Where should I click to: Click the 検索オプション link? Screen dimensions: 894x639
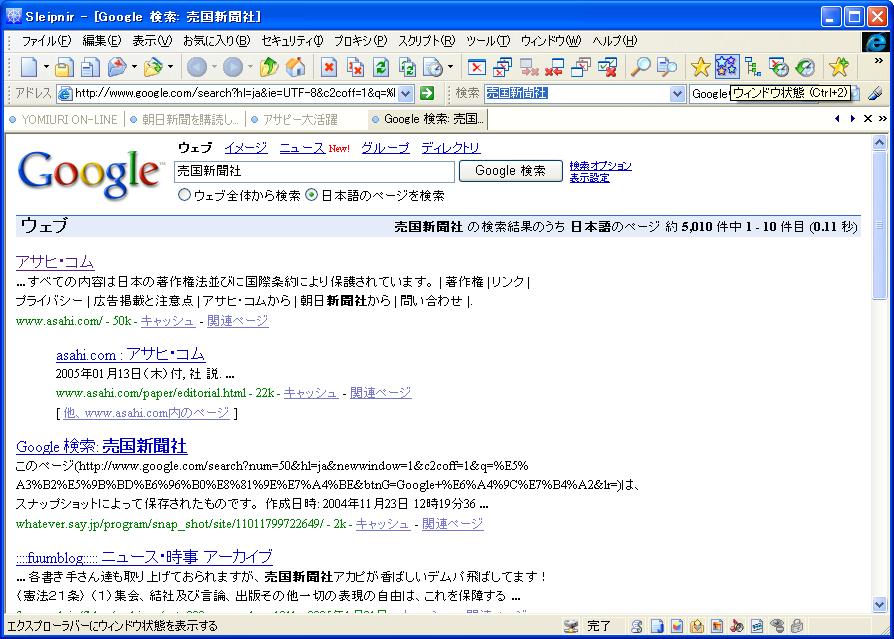tap(600, 165)
